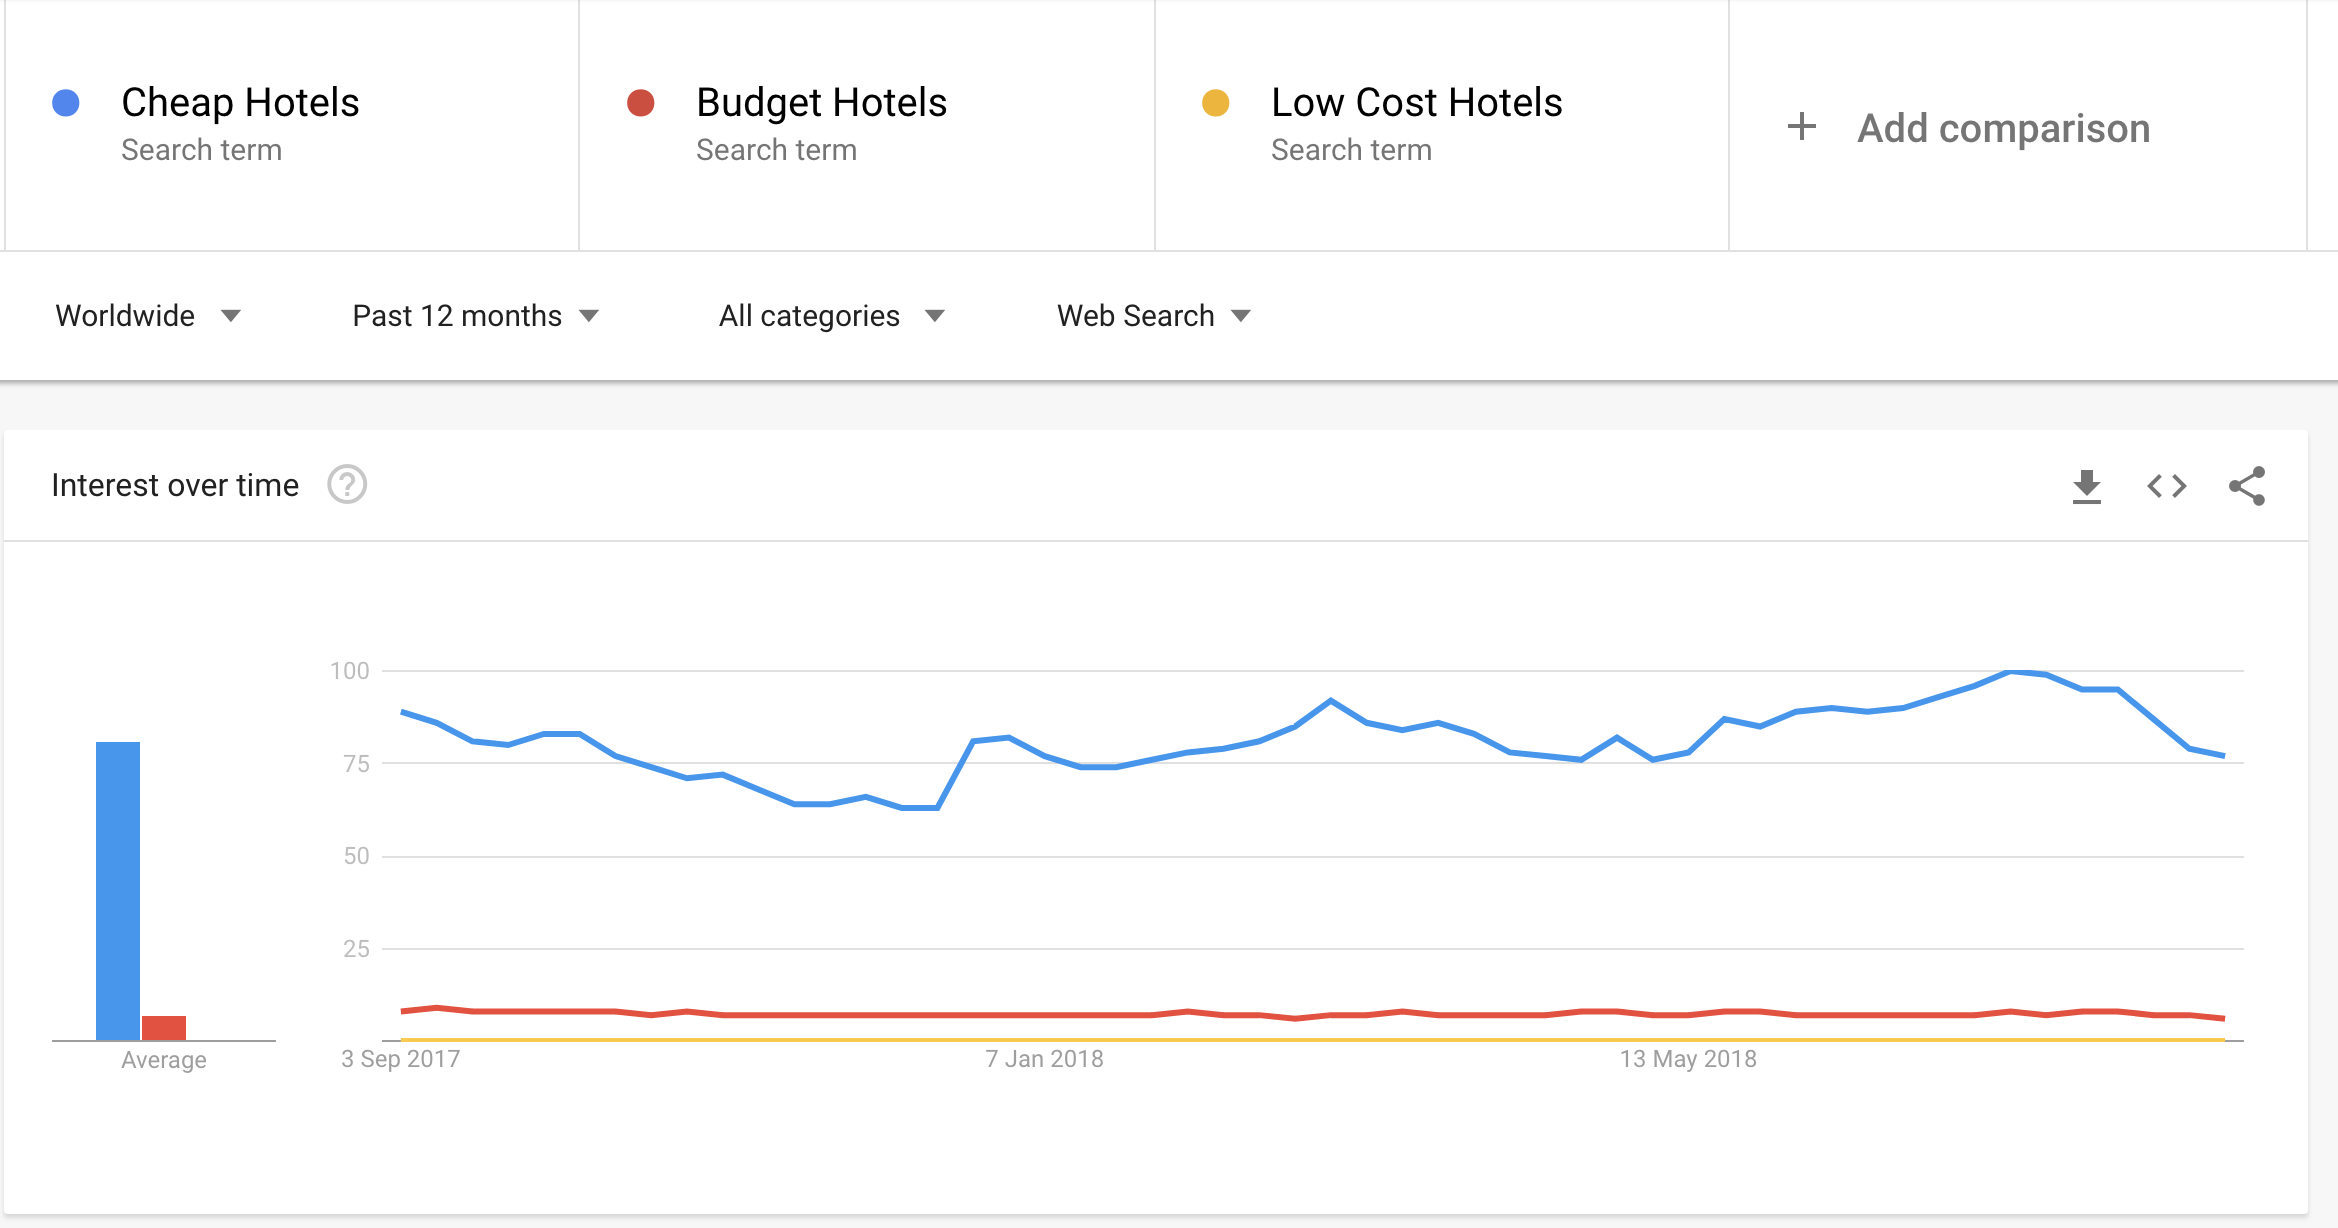2338x1228 pixels.
Task: Edit the Budget Hotels search term
Action: (x=821, y=103)
